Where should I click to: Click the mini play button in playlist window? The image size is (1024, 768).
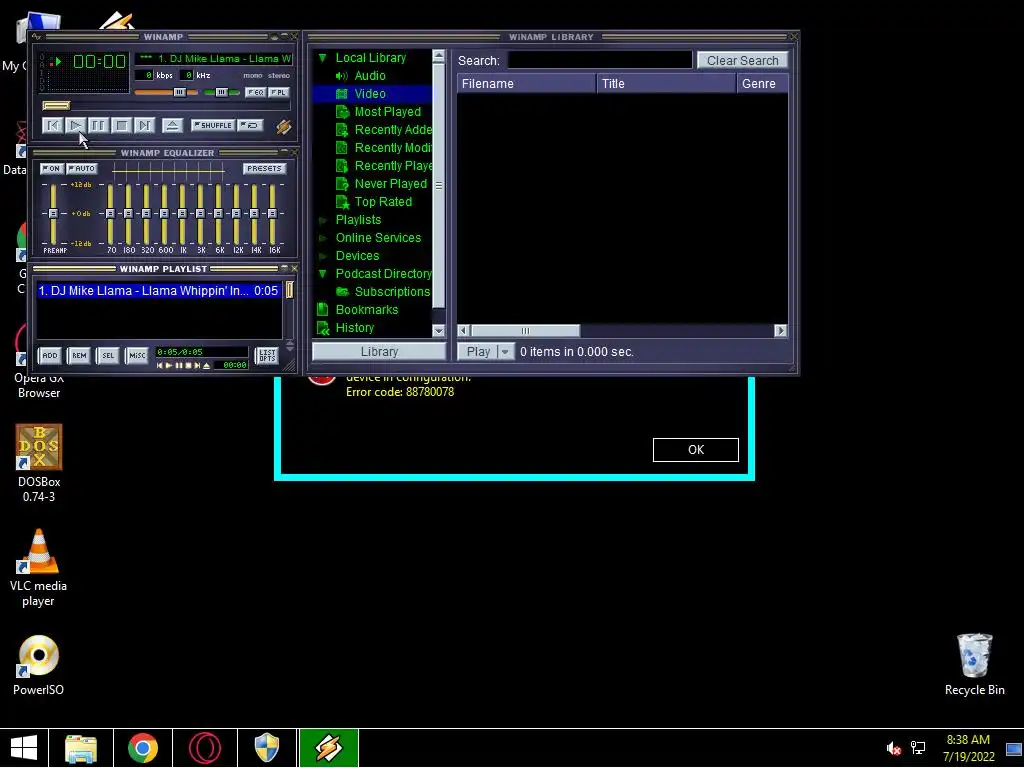point(168,366)
